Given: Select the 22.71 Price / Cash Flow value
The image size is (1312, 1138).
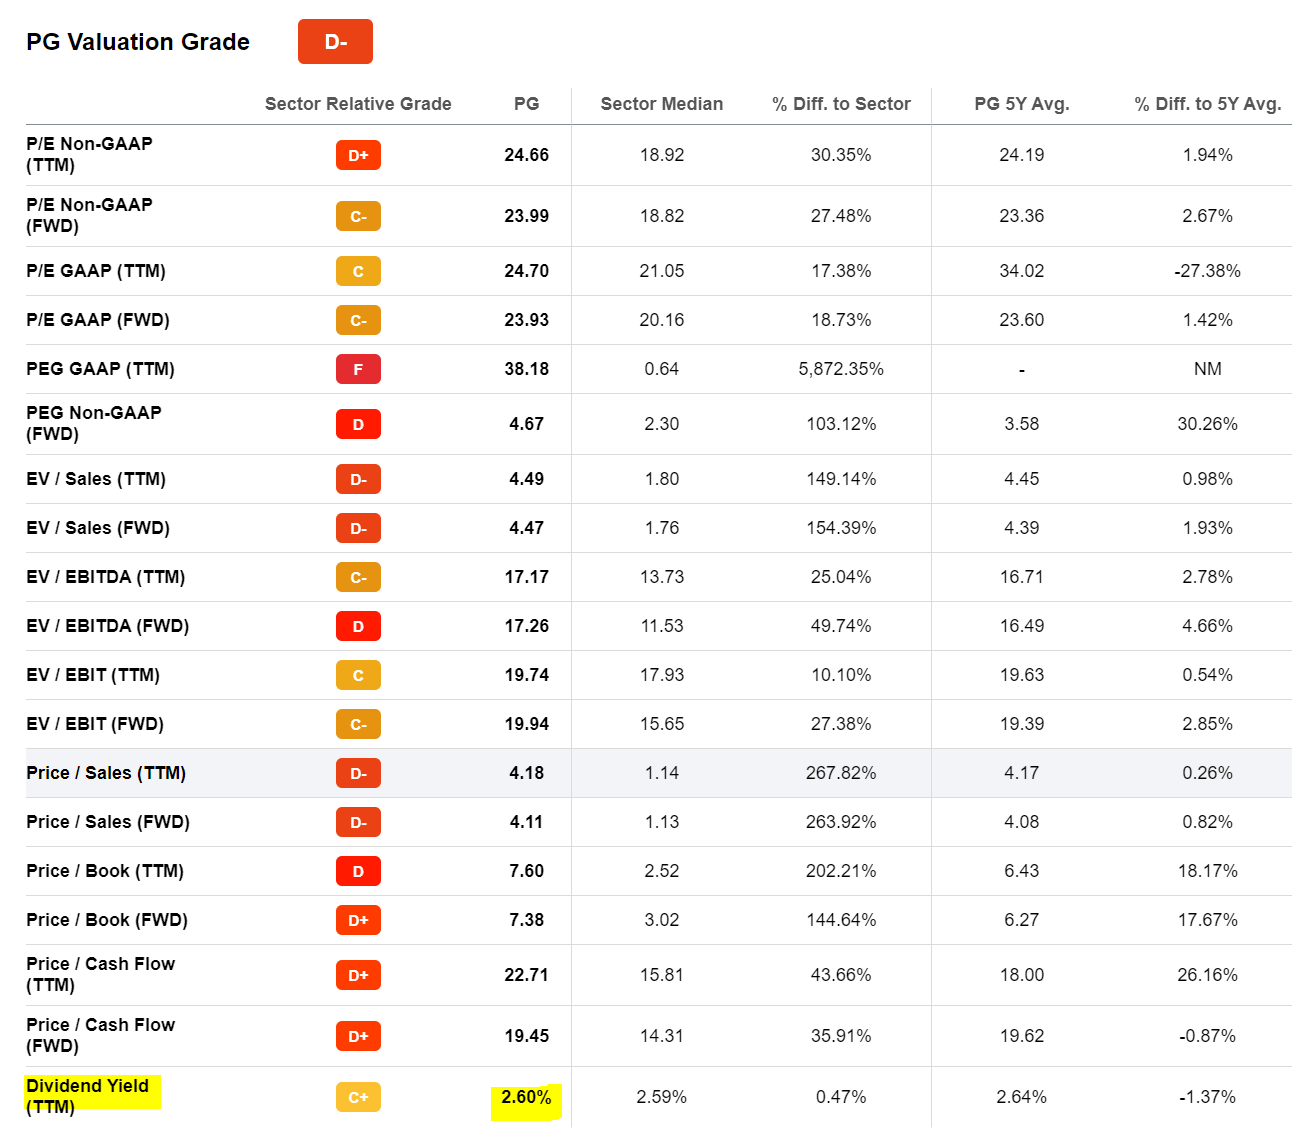Looking at the screenshot, I should pyautogui.click(x=526, y=975).
